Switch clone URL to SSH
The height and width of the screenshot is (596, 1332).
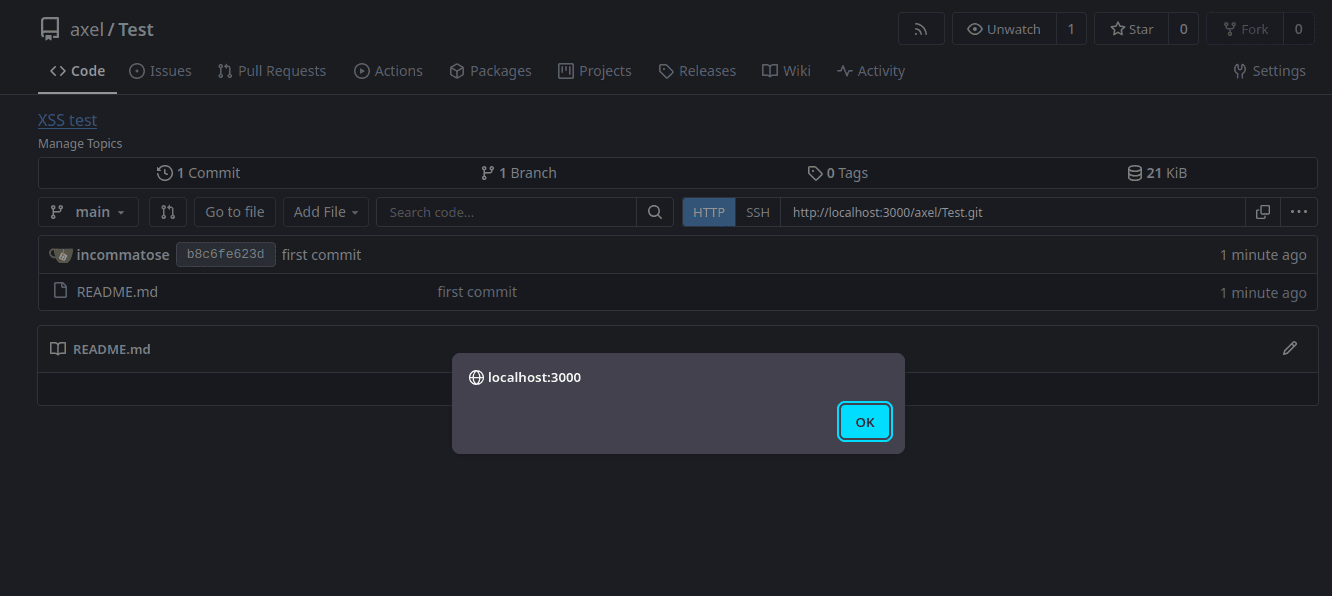(758, 212)
